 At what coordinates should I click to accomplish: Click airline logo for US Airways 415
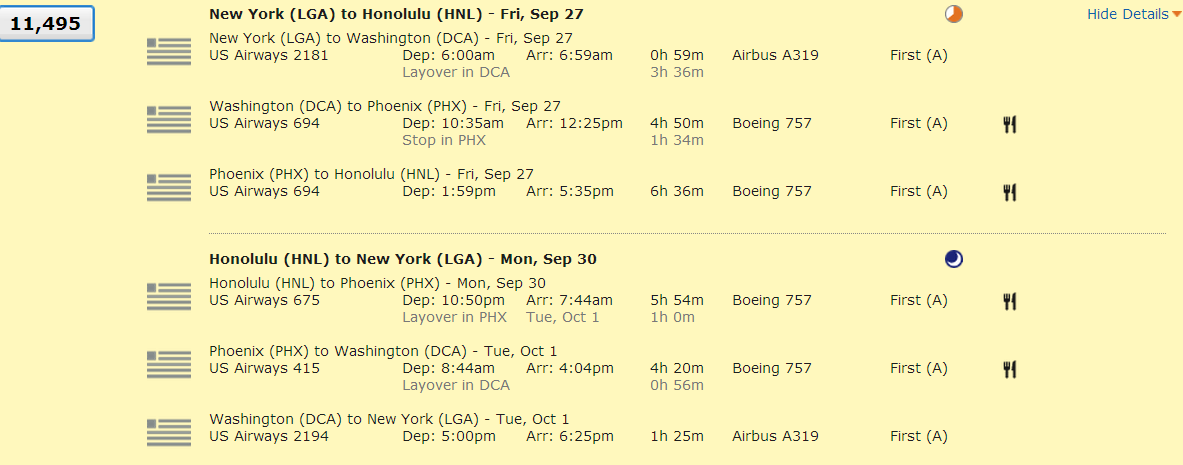(x=168, y=364)
